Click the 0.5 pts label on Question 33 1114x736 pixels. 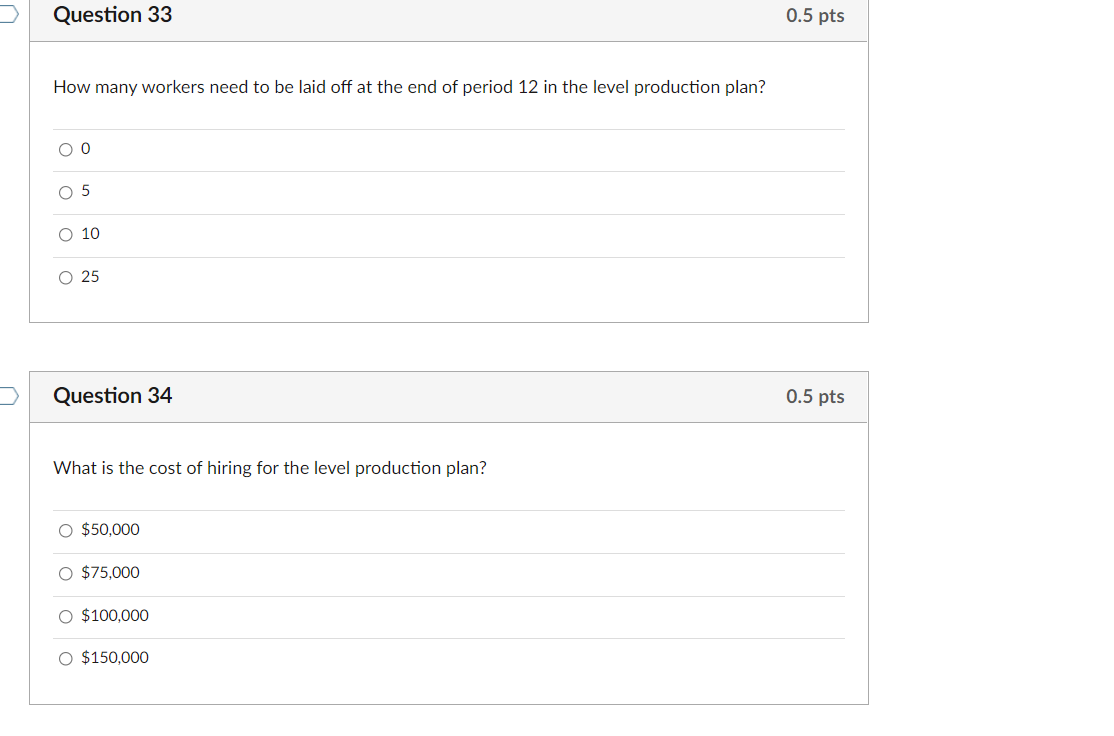(x=815, y=16)
